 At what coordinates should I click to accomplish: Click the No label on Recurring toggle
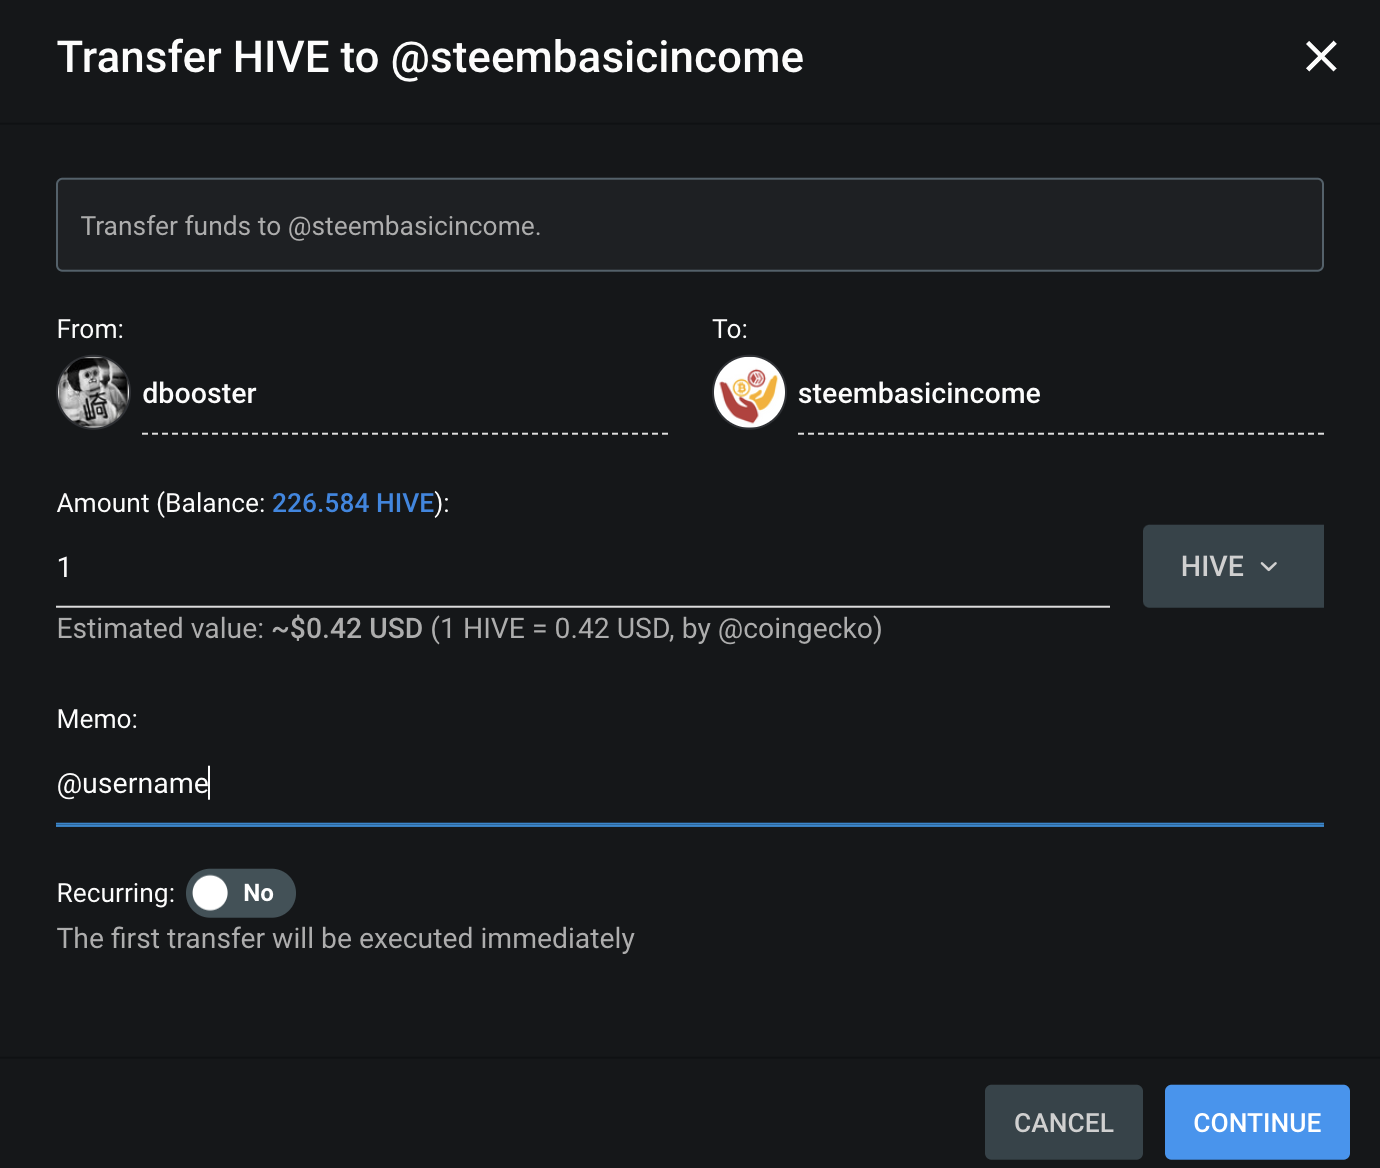click(258, 893)
